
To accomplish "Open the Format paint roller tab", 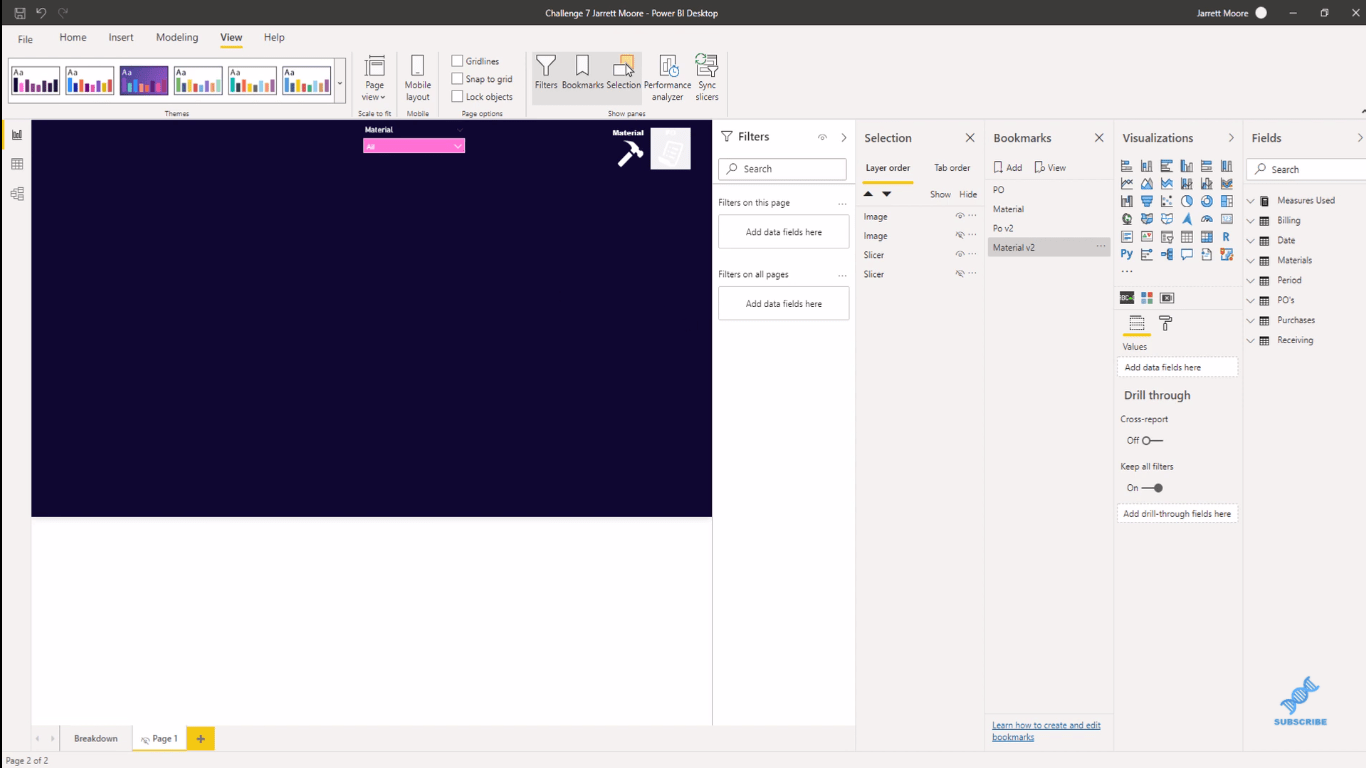I will tap(1166, 323).
